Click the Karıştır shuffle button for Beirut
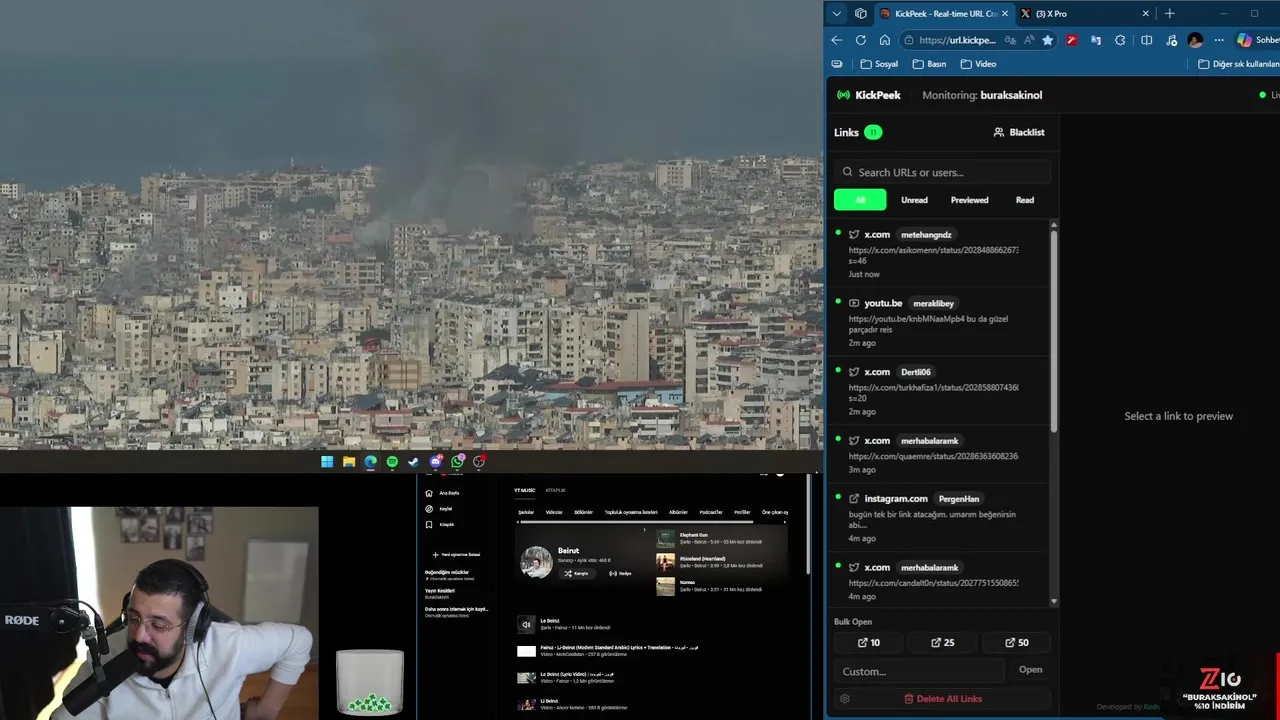The image size is (1280, 720). [x=577, y=574]
